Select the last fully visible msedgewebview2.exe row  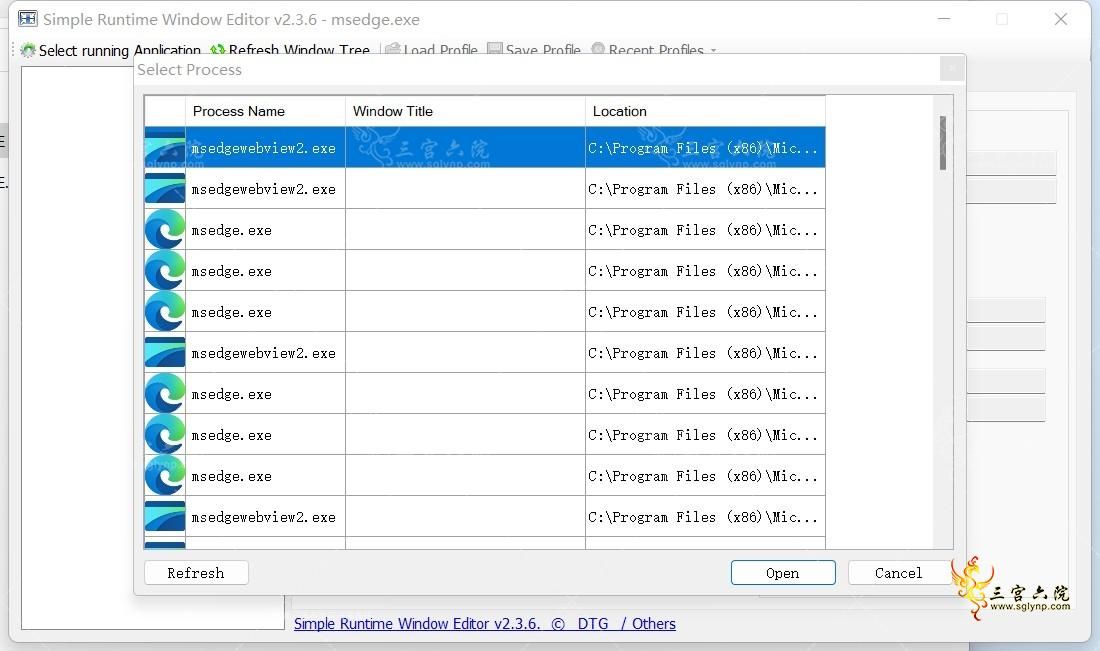pos(485,517)
